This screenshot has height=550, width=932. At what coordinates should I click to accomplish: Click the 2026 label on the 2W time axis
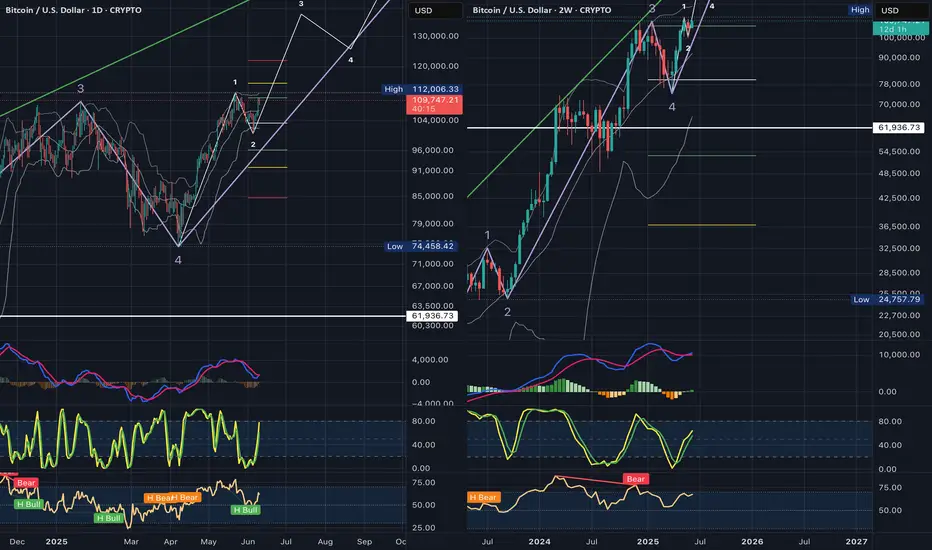[x=752, y=542]
